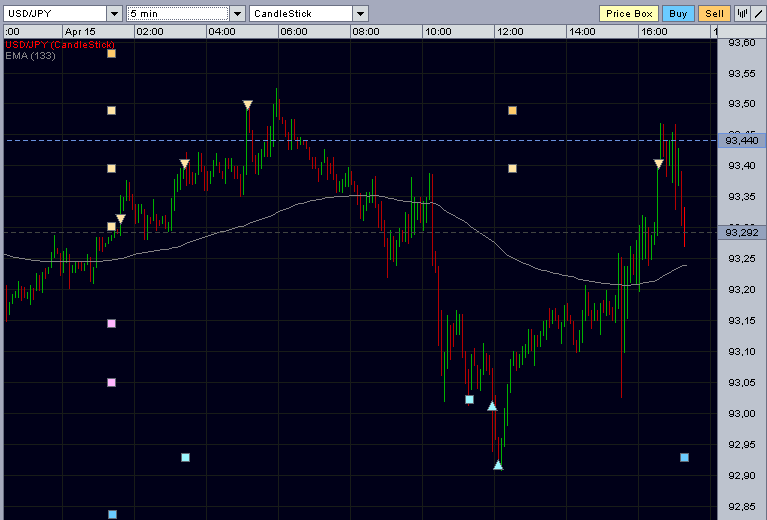
Task: Click the 93,440 price line label
Action: click(742, 141)
